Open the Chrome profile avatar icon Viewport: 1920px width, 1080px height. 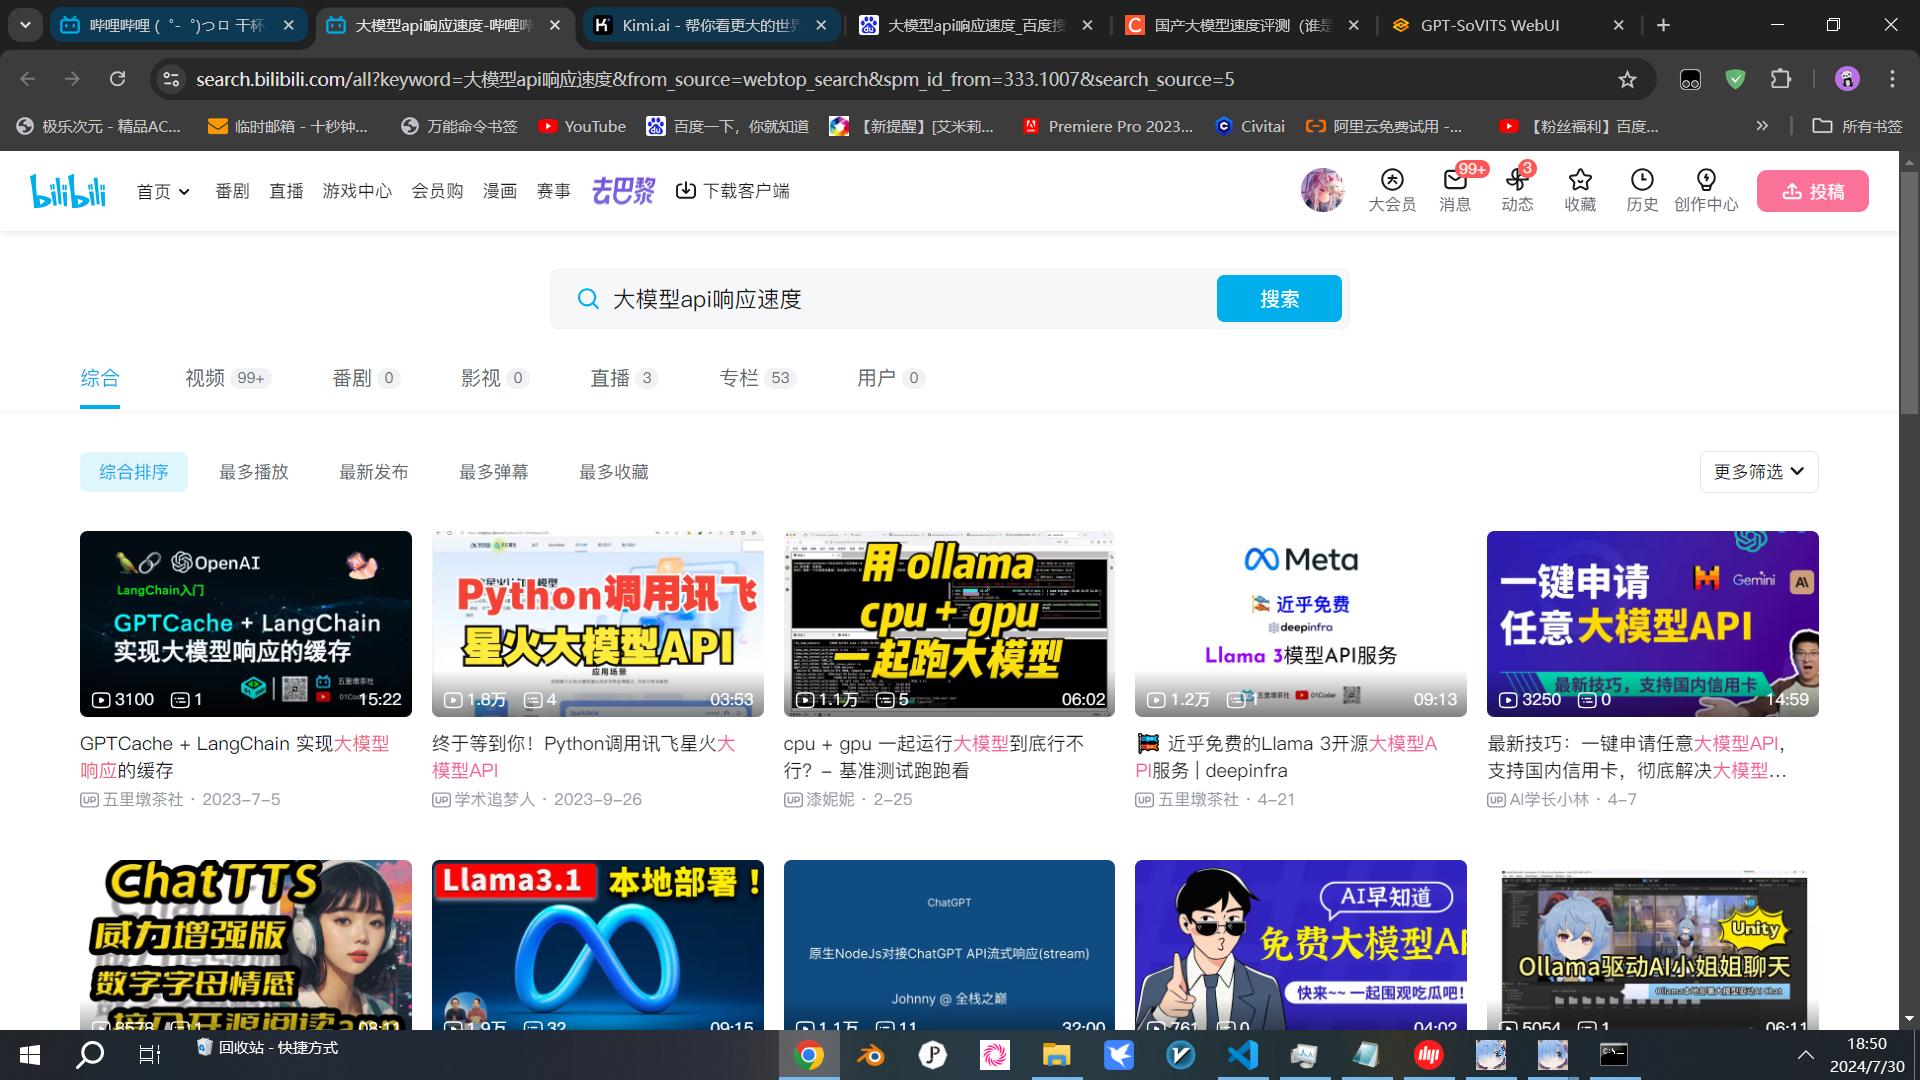click(x=1847, y=79)
